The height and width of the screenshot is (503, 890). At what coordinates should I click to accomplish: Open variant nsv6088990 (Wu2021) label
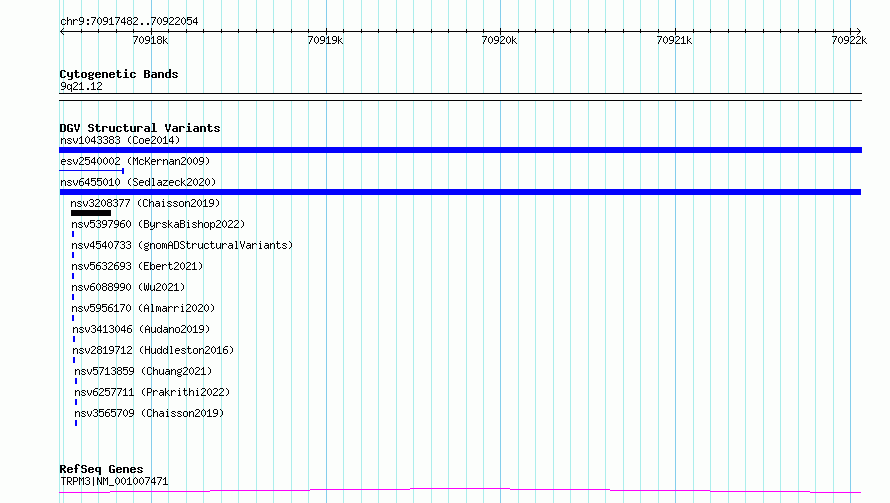pos(128,287)
